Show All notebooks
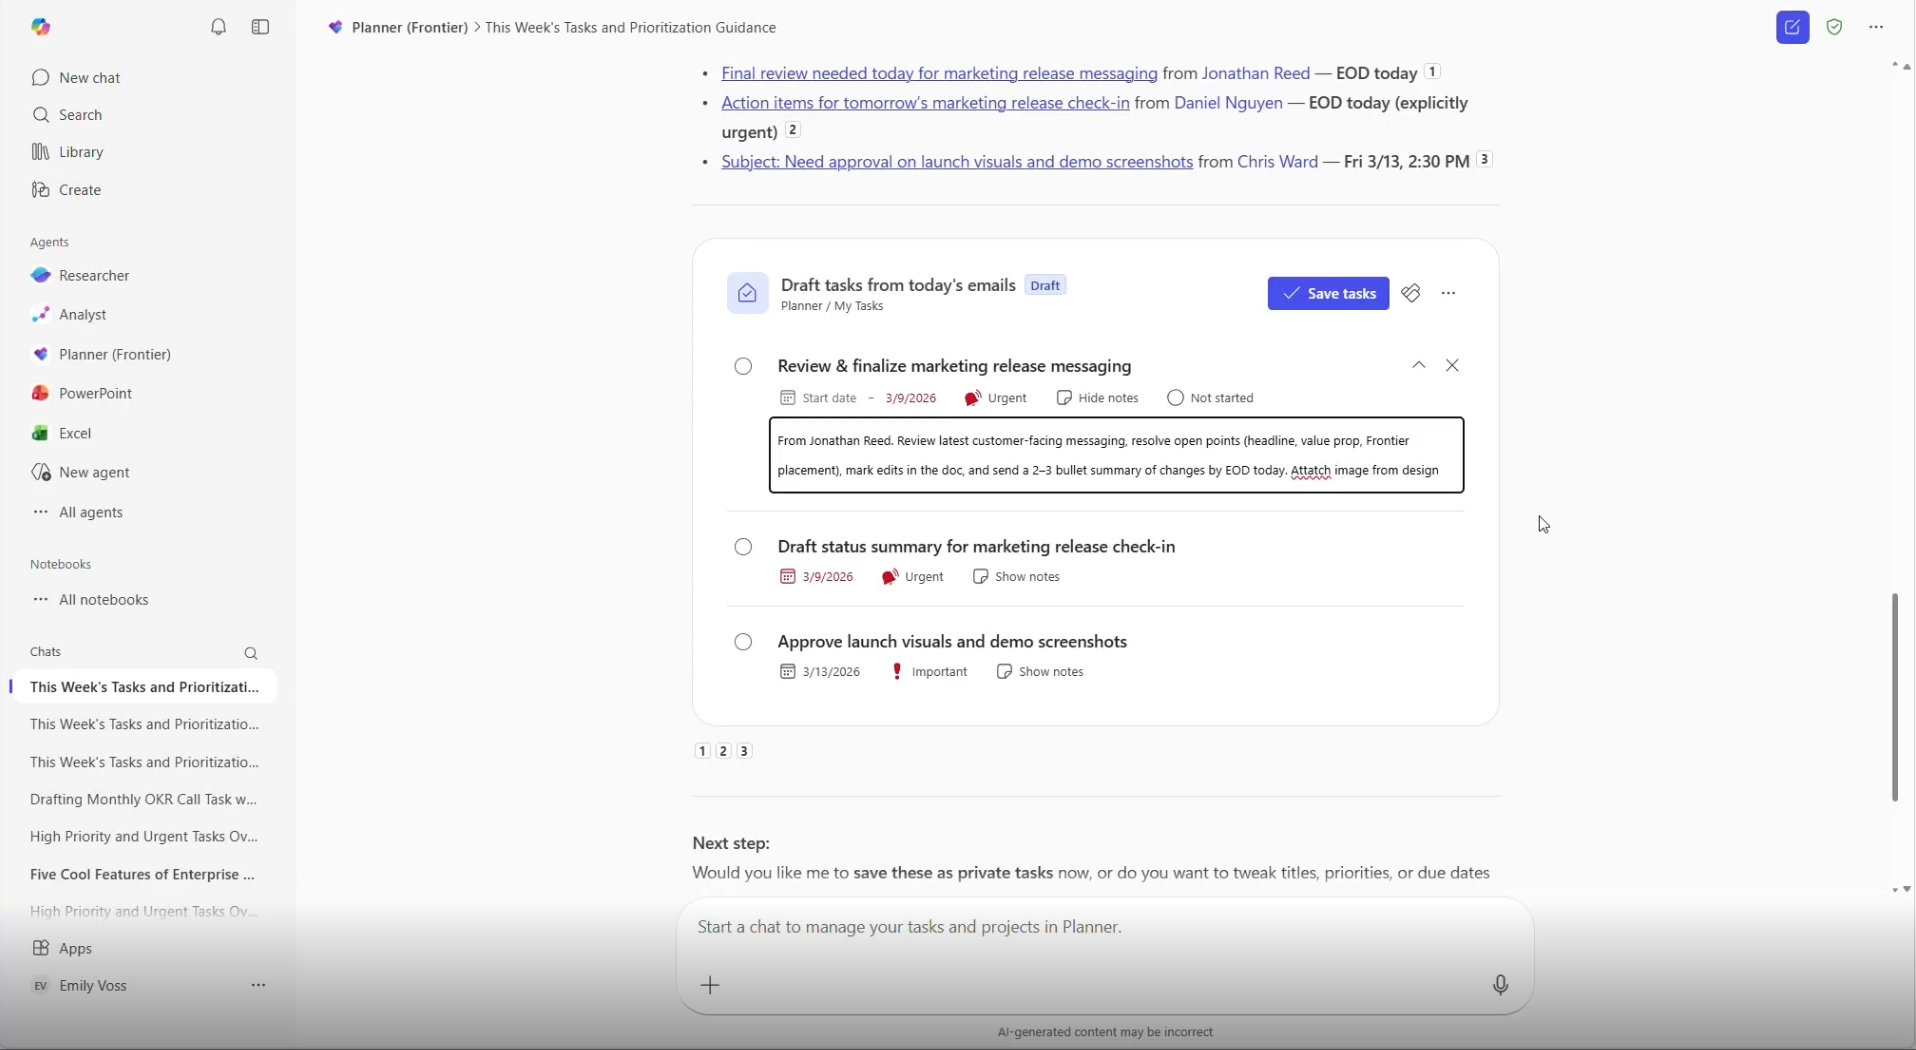 (90, 600)
